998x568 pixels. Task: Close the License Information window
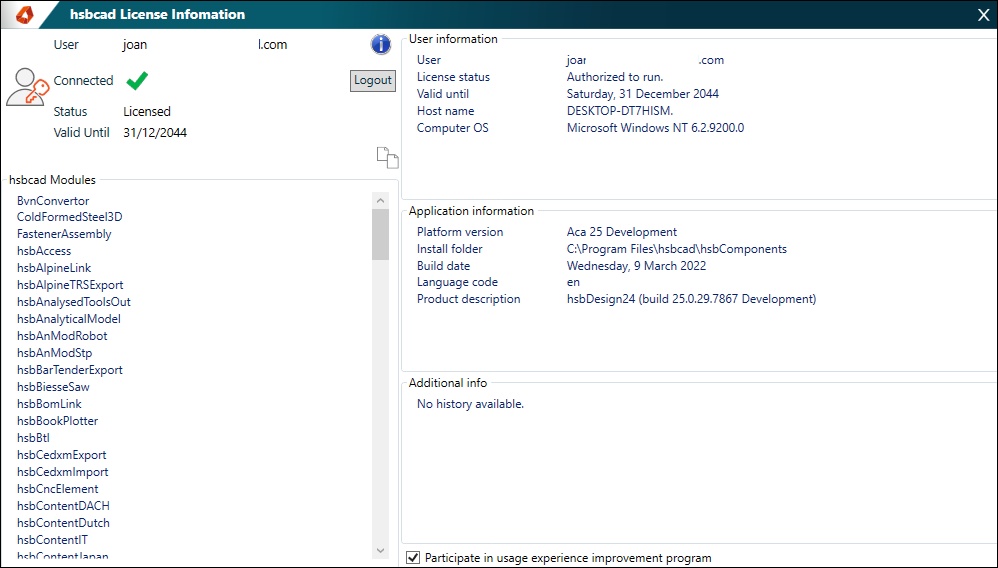(983, 15)
